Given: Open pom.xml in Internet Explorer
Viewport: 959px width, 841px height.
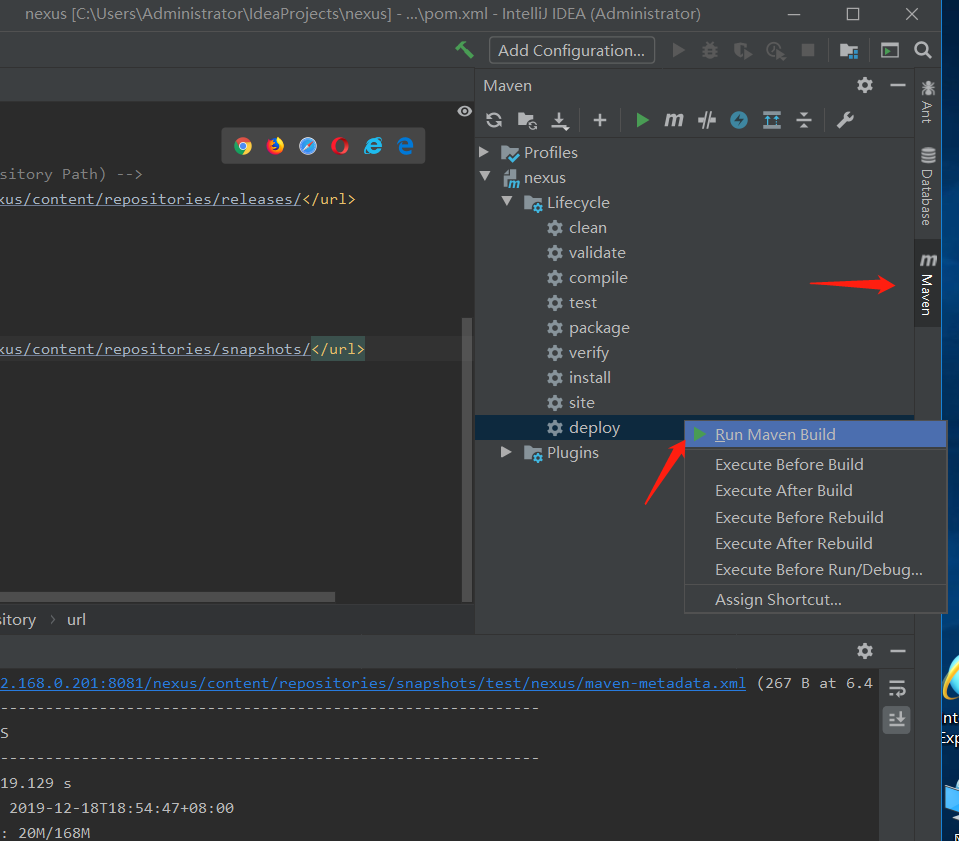Looking at the screenshot, I should [x=372, y=146].
